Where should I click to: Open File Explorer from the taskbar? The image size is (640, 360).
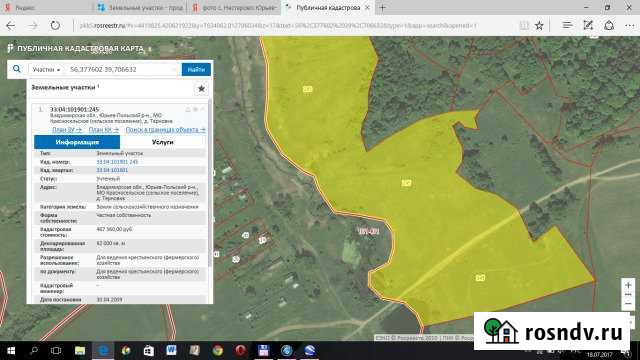coord(80,351)
